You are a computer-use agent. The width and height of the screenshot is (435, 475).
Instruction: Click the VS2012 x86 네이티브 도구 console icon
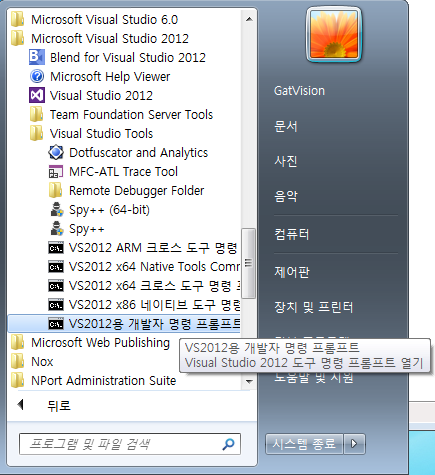pyautogui.click(x=56, y=305)
